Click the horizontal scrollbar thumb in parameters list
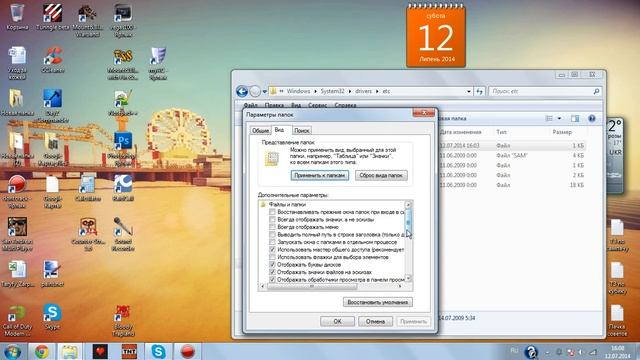 coord(312,287)
